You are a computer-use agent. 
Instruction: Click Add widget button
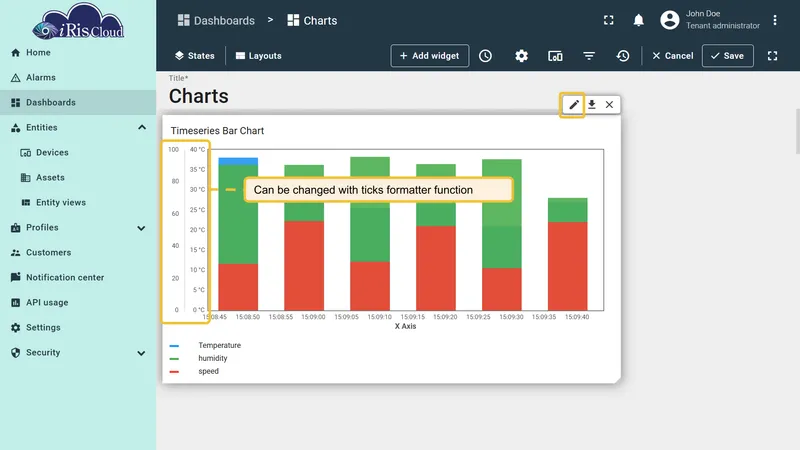(x=430, y=56)
